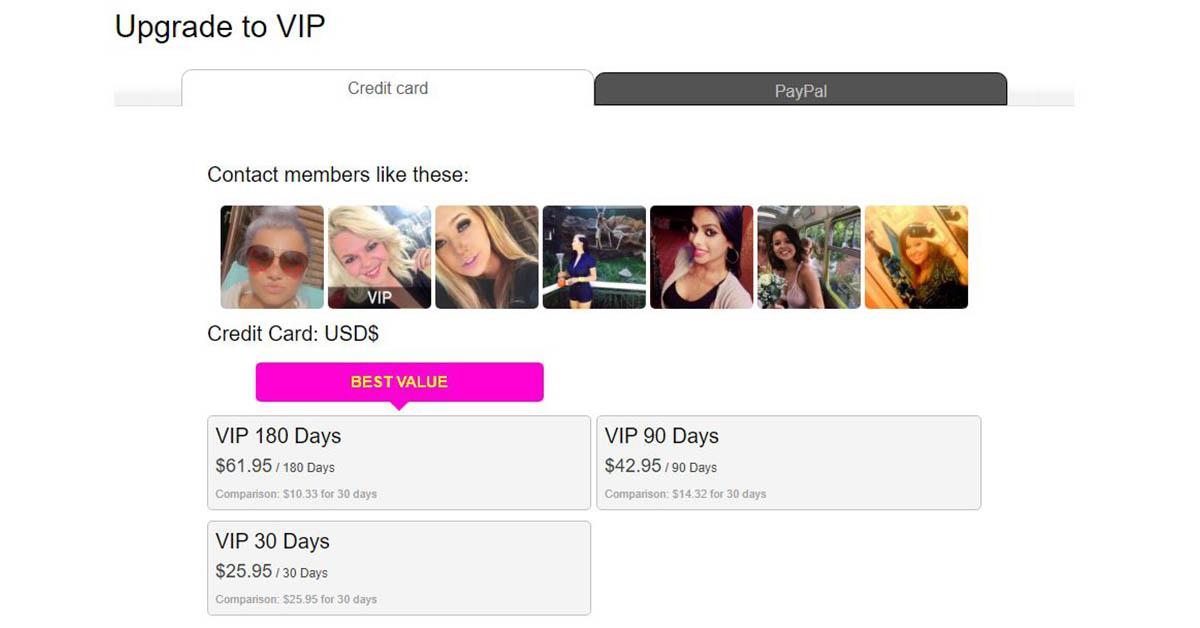Image resolution: width=1200 pixels, height=628 pixels.
Task: Pick the VIP 30 Days plan
Action: (398, 567)
